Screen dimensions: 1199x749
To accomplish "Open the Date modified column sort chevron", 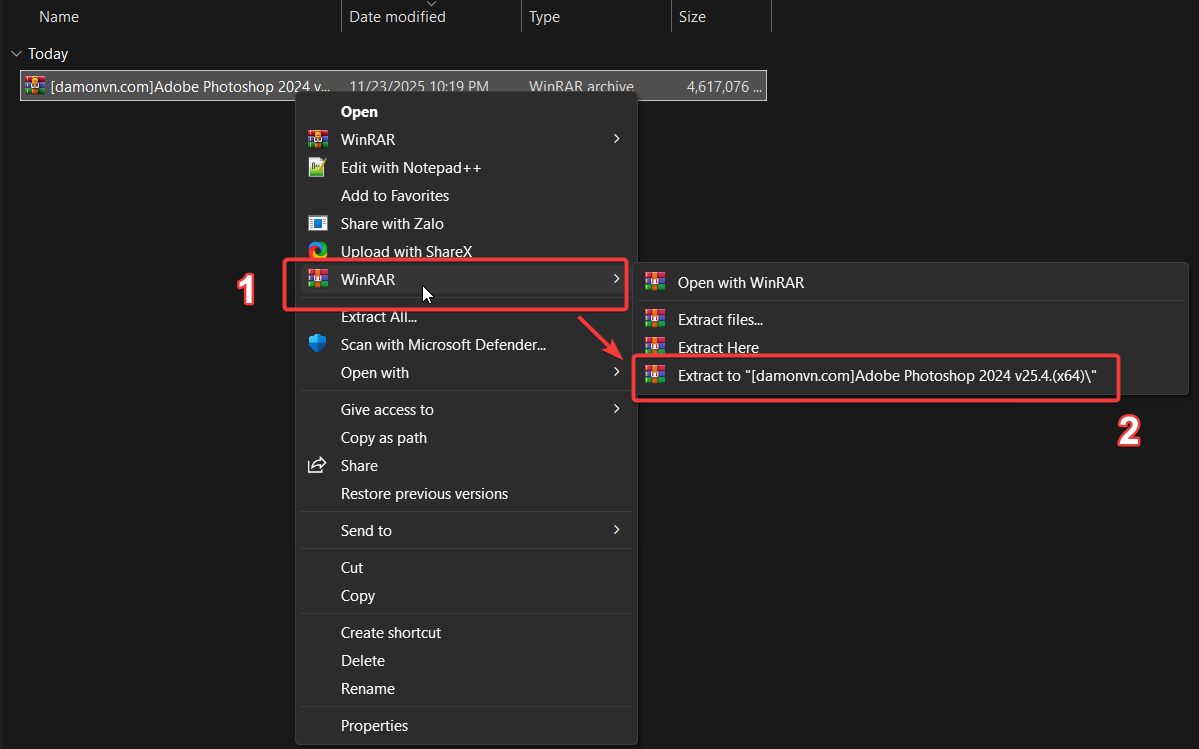I will [x=431, y=4].
